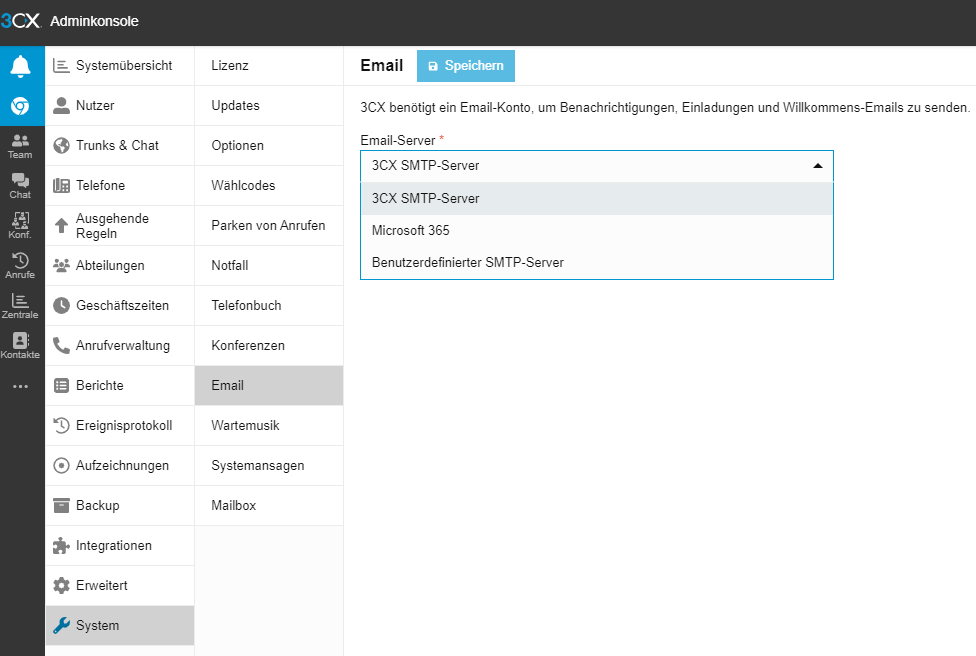Open Wählcodes settings page
This screenshot has height=656, width=976.
[269, 185]
